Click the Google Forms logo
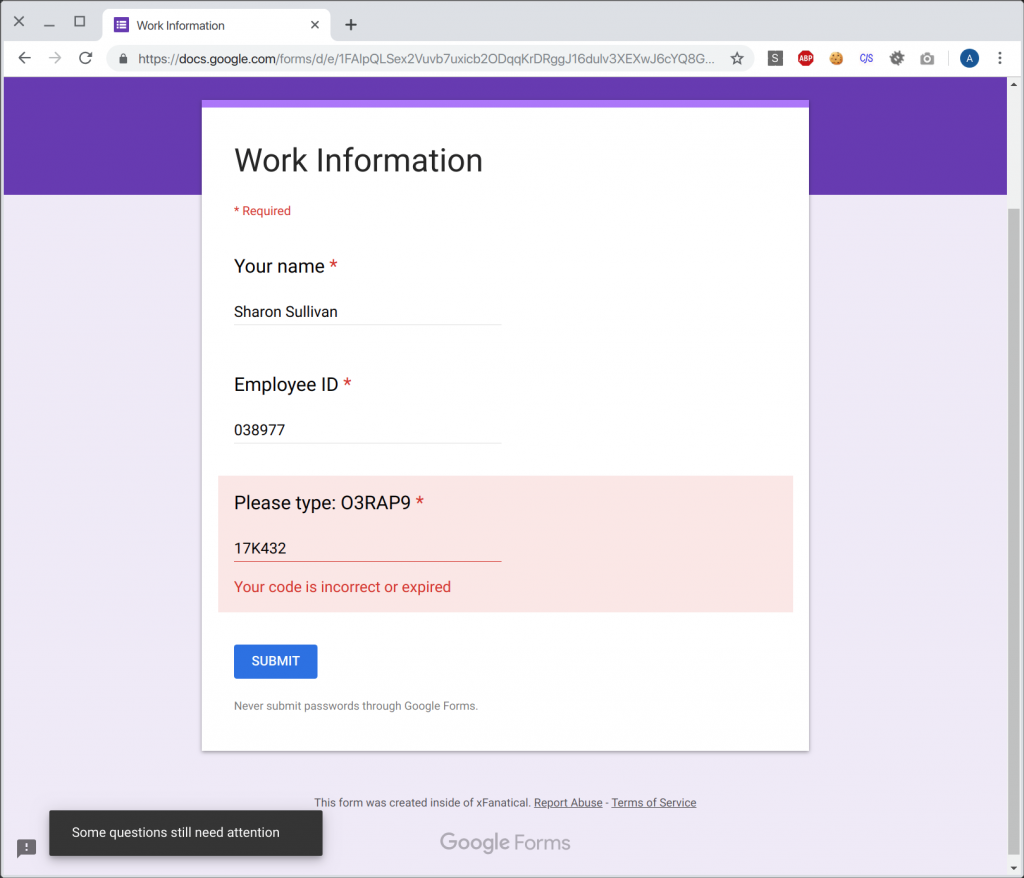This screenshot has height=878, width=1024. pyautogui.click(x=505, y=842)
